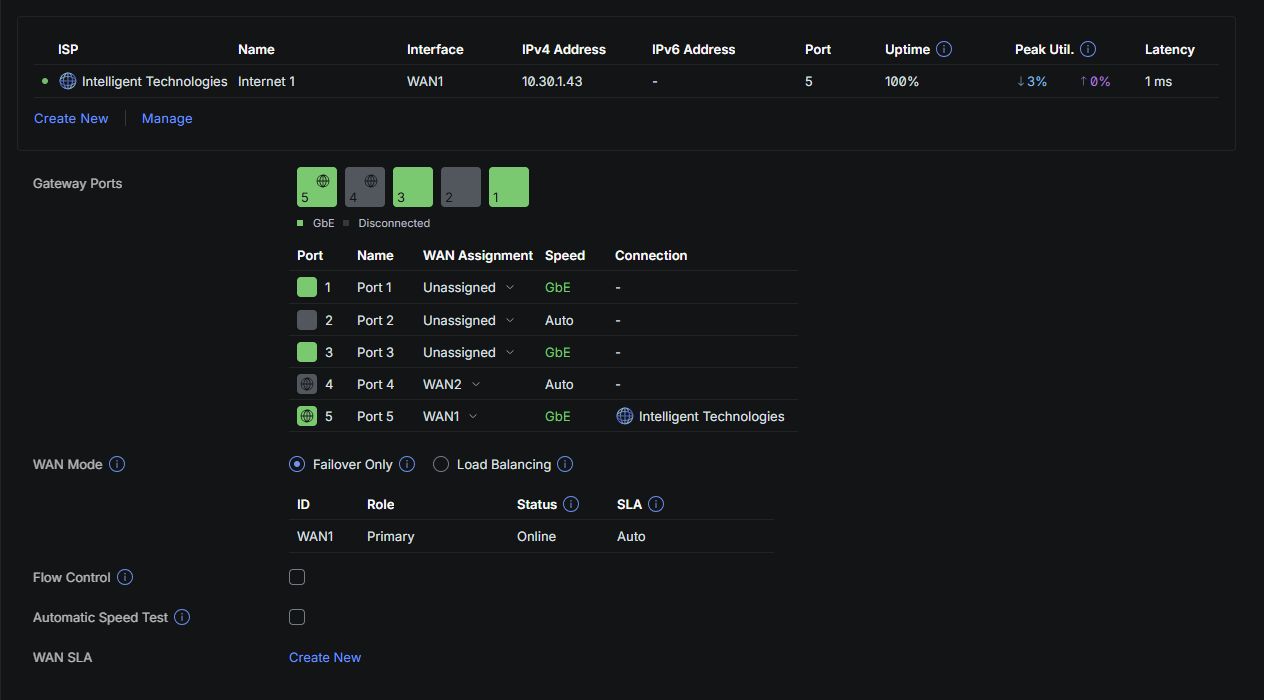The image size is (1264, 700).
Task: Click the green square in Port 3 row
Action: pos(307,352)
